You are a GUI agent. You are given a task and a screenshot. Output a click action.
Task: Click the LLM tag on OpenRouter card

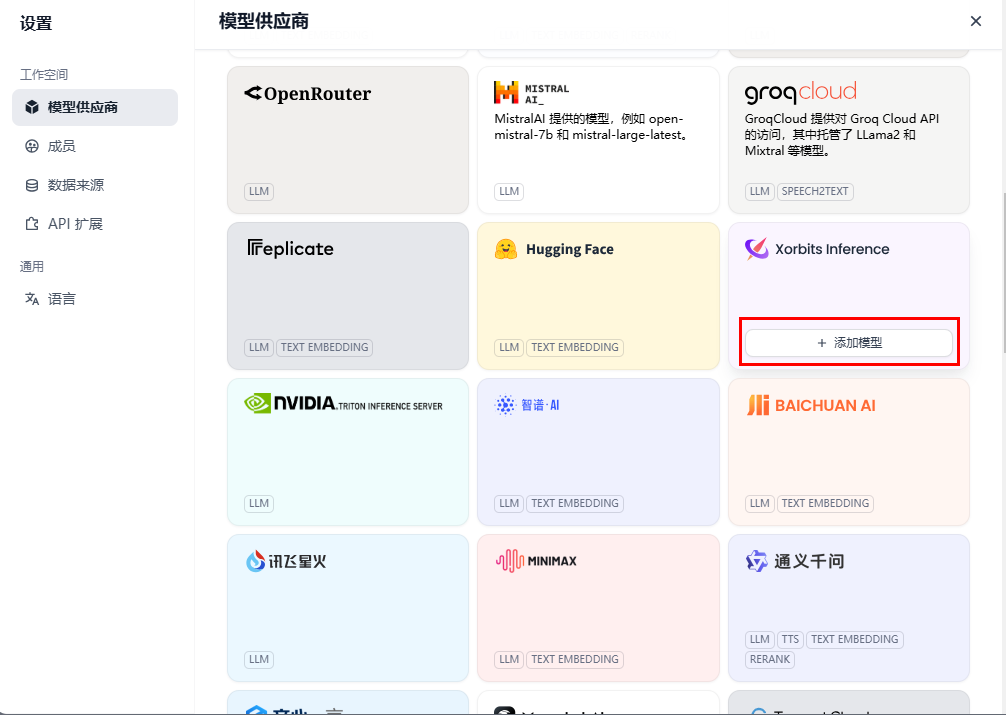pos(259,191)
